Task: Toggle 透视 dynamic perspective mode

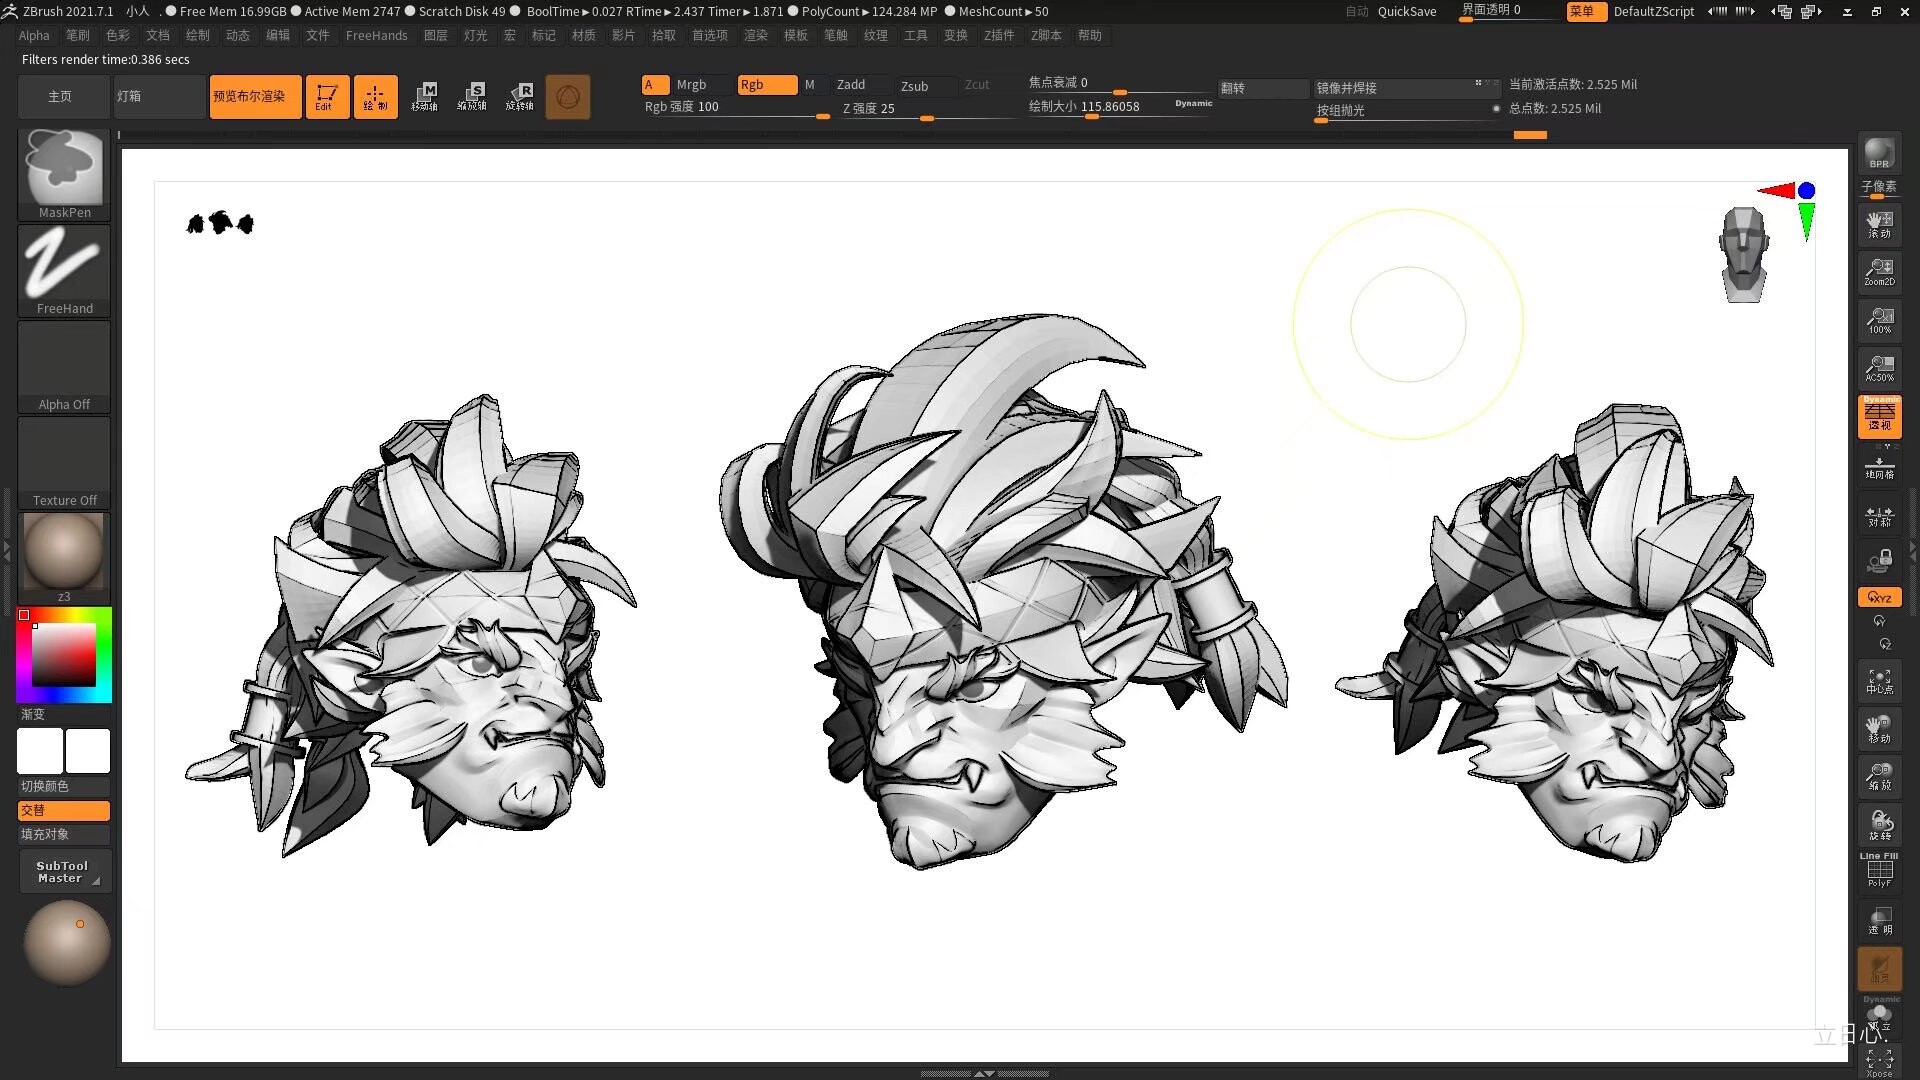Action: coord(1879,417)
